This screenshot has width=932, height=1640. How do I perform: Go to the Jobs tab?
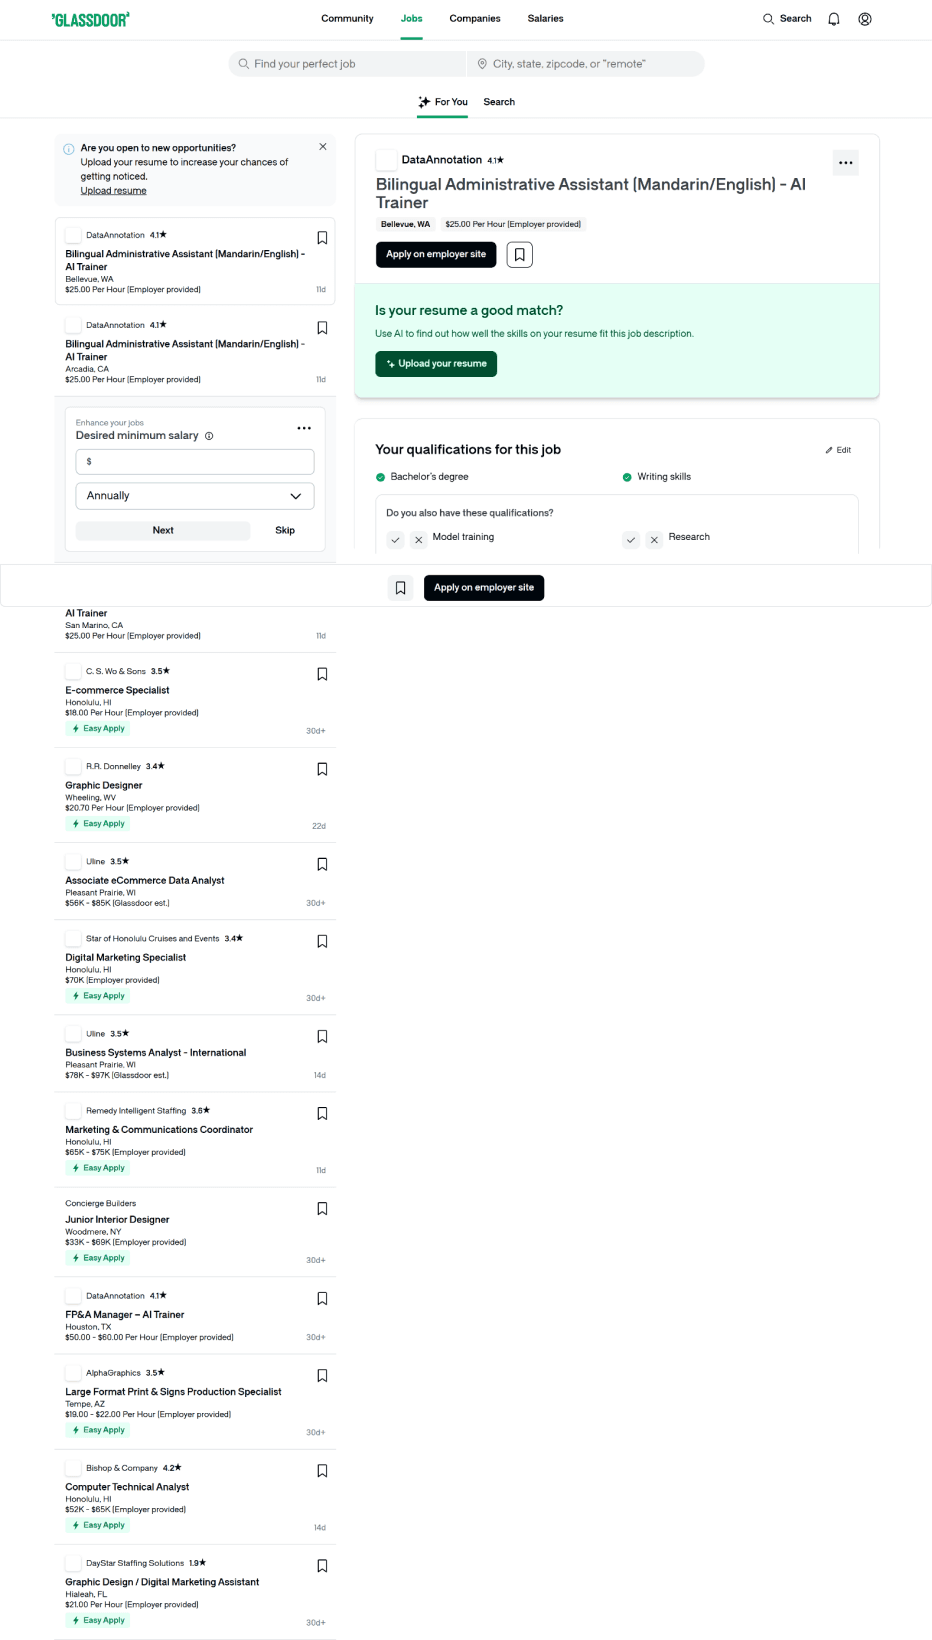(x=412, y=19)
